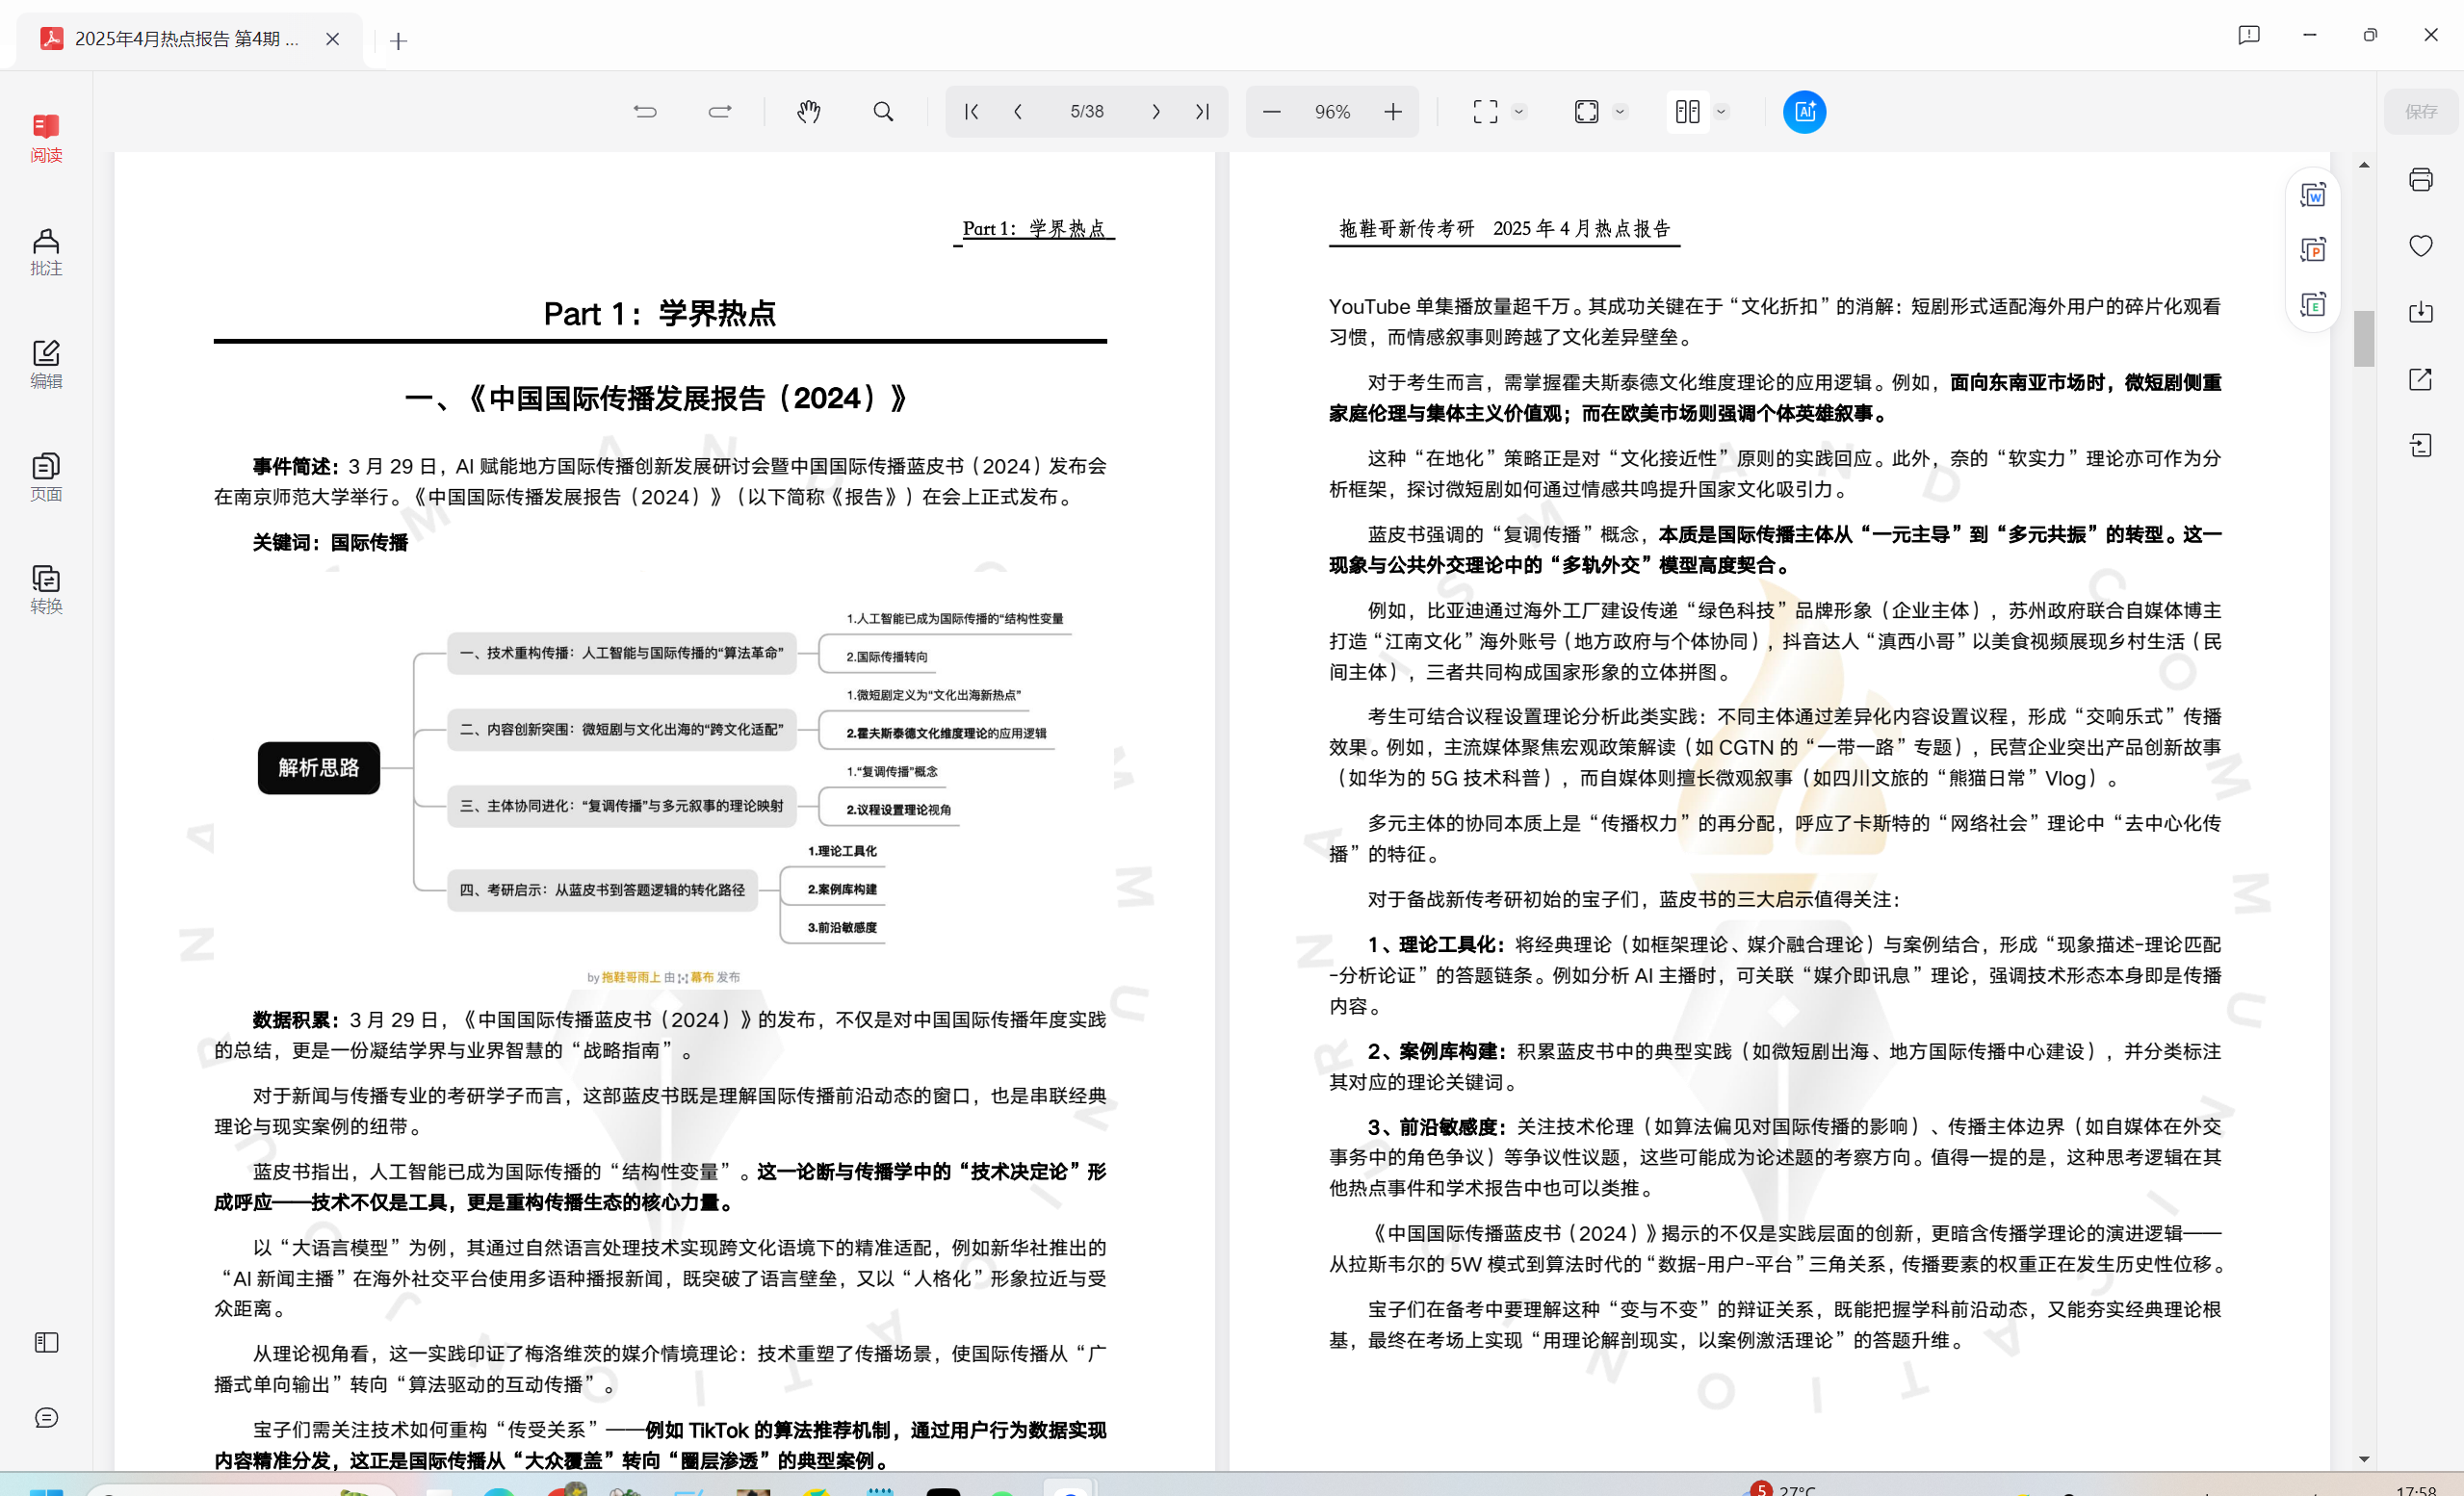The image size is (2464, 1496).
Task: Click the zoom in plus button
Action: [x=1393, y=112]
